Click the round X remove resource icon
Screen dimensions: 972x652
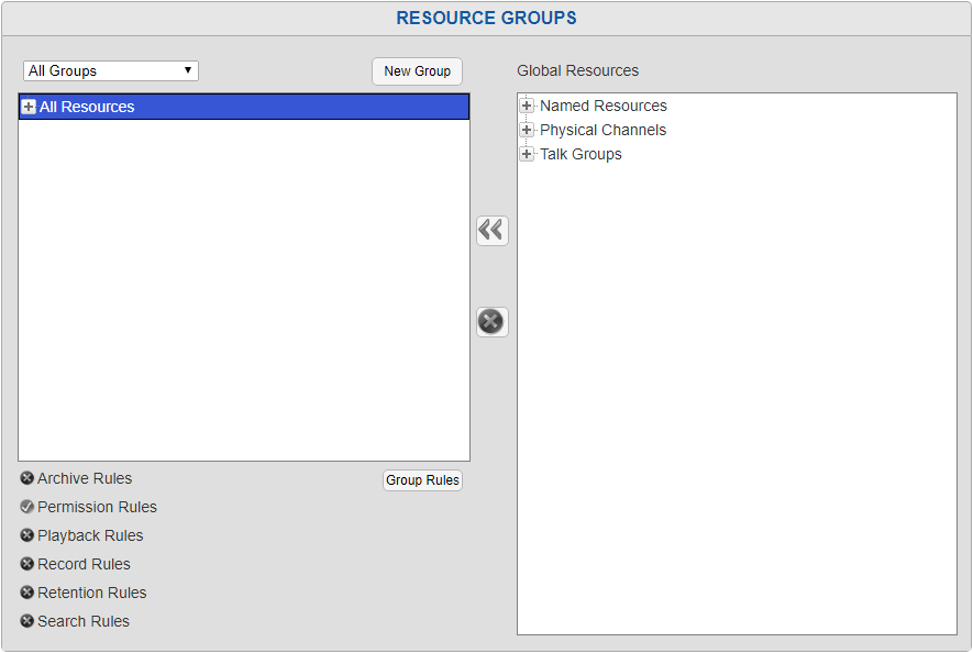(x=489, y=322)
